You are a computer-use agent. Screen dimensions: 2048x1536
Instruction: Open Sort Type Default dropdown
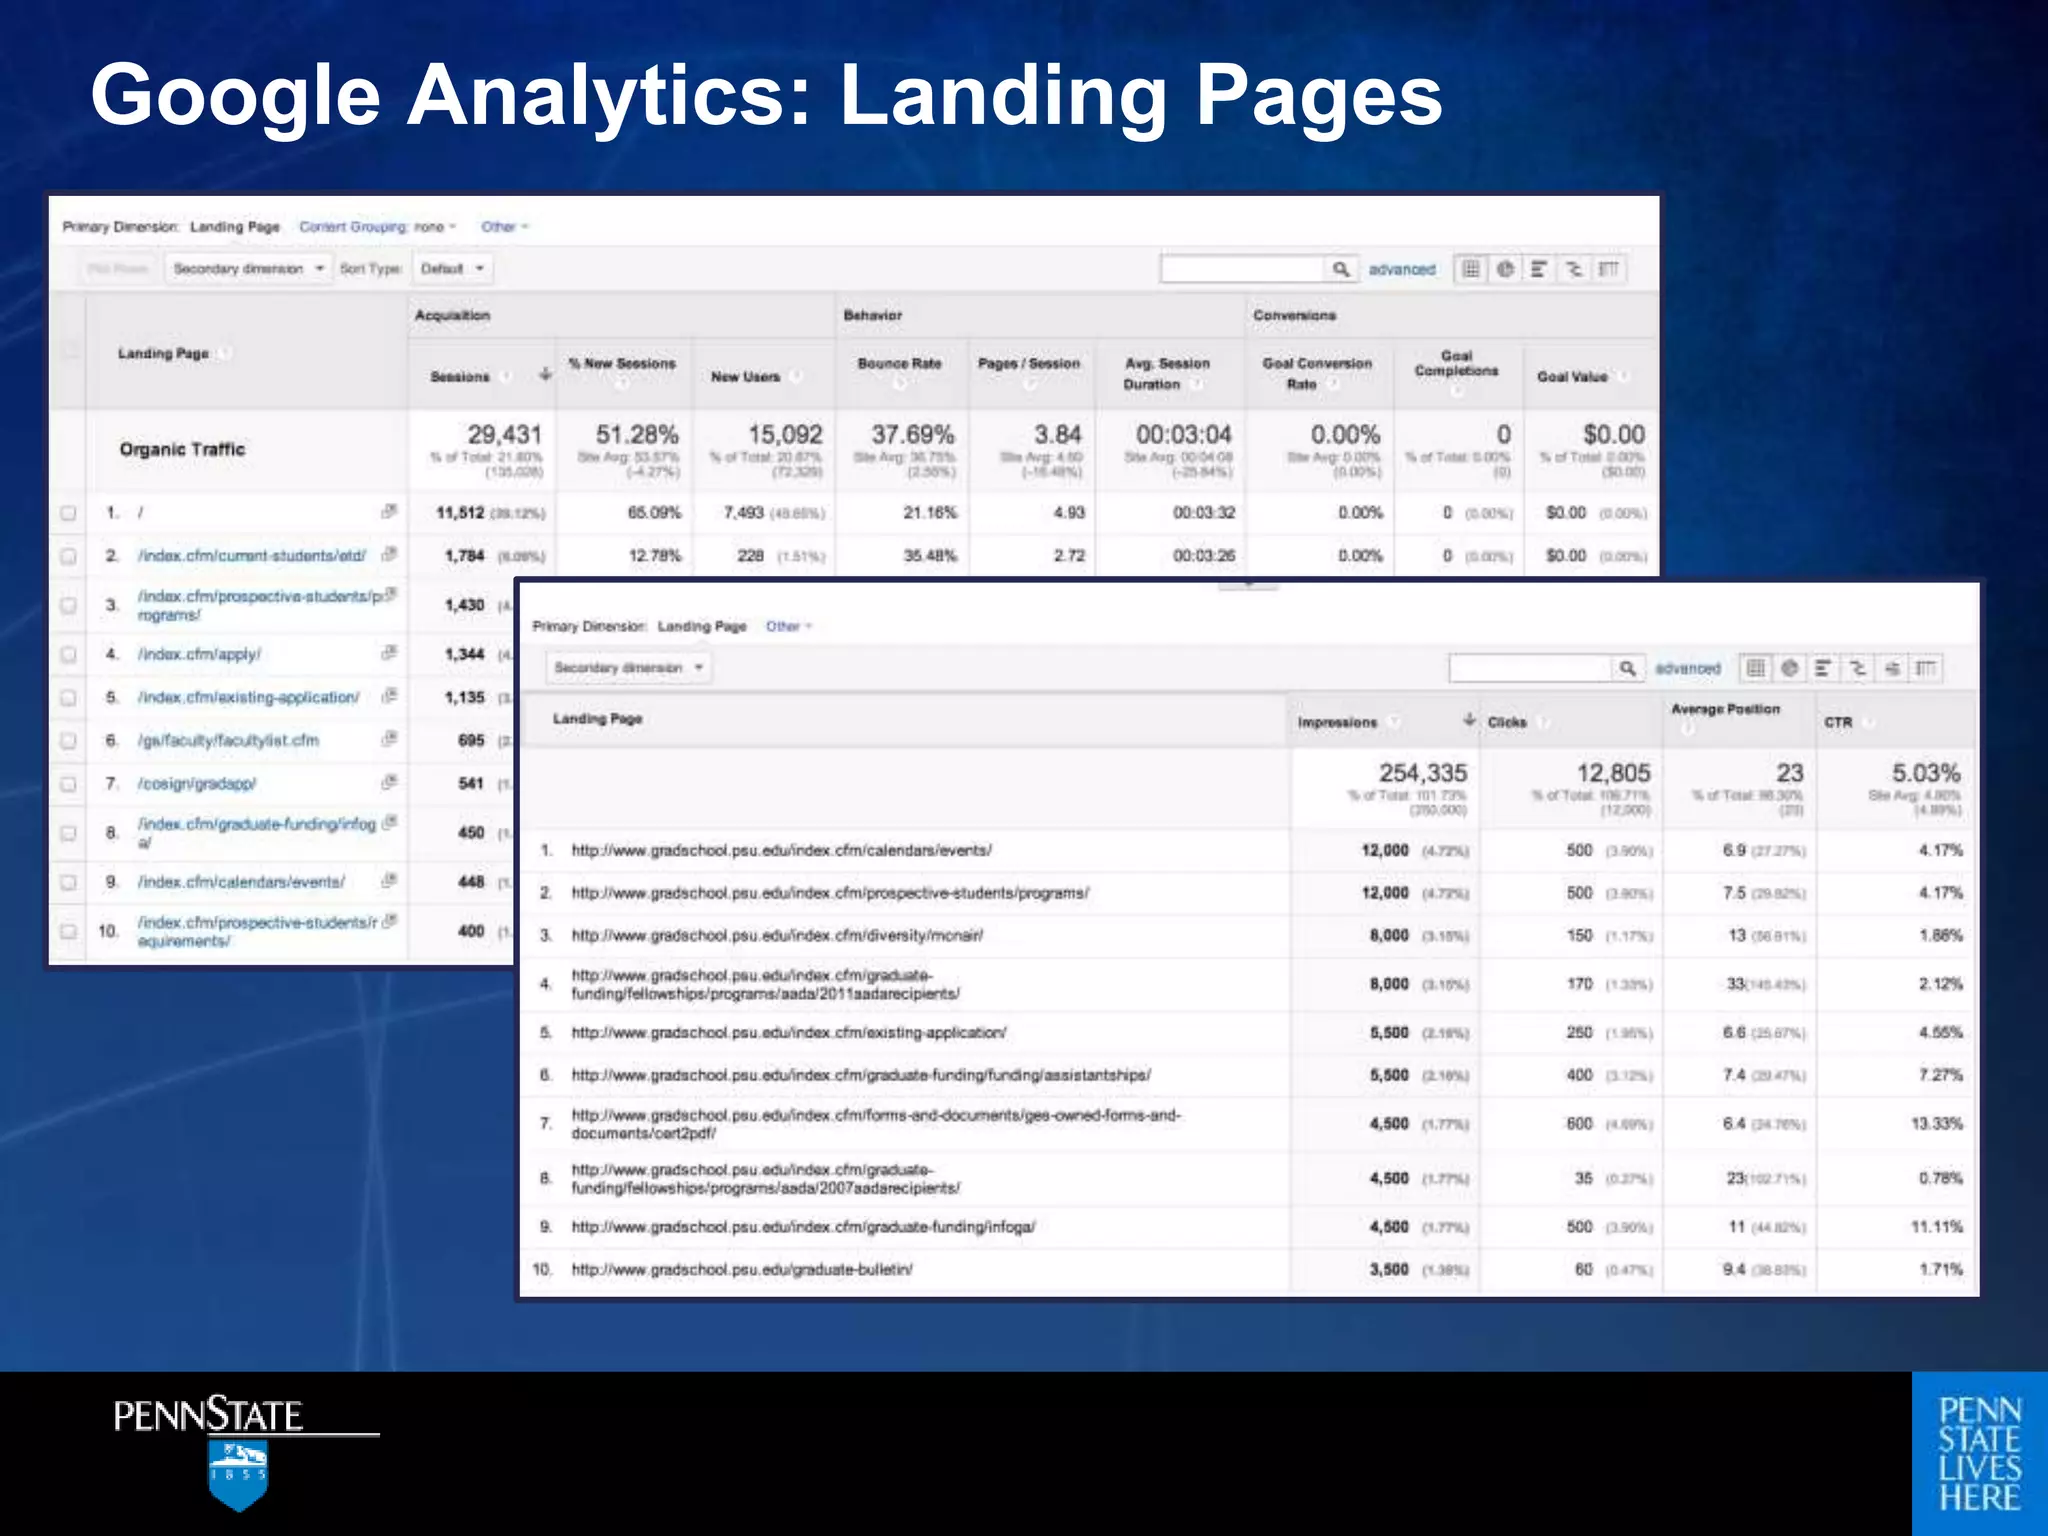(x=452, y=269)
